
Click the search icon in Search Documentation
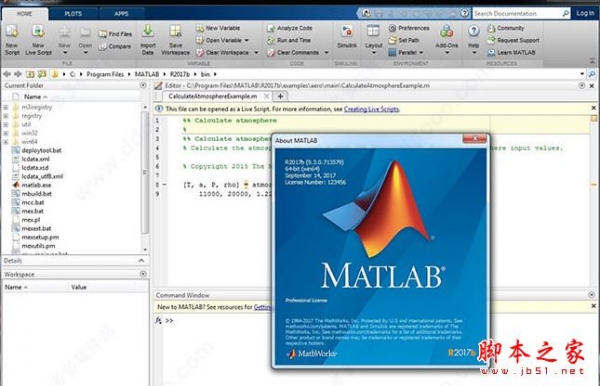[566, 13]
